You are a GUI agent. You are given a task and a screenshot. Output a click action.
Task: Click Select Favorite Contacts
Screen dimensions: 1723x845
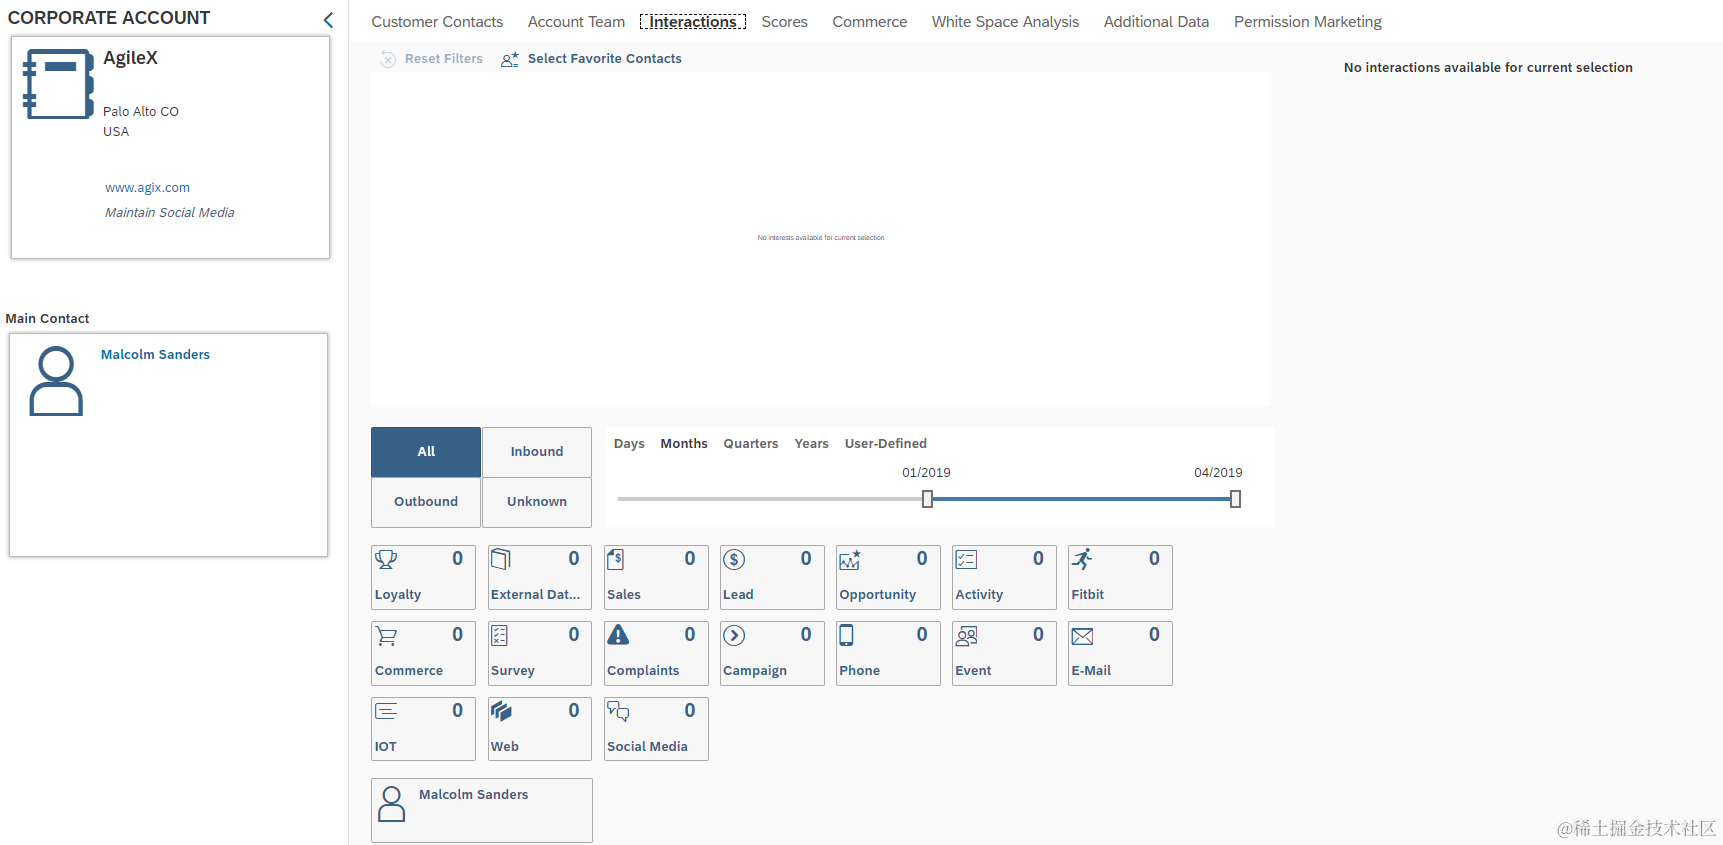coord(591,59)
